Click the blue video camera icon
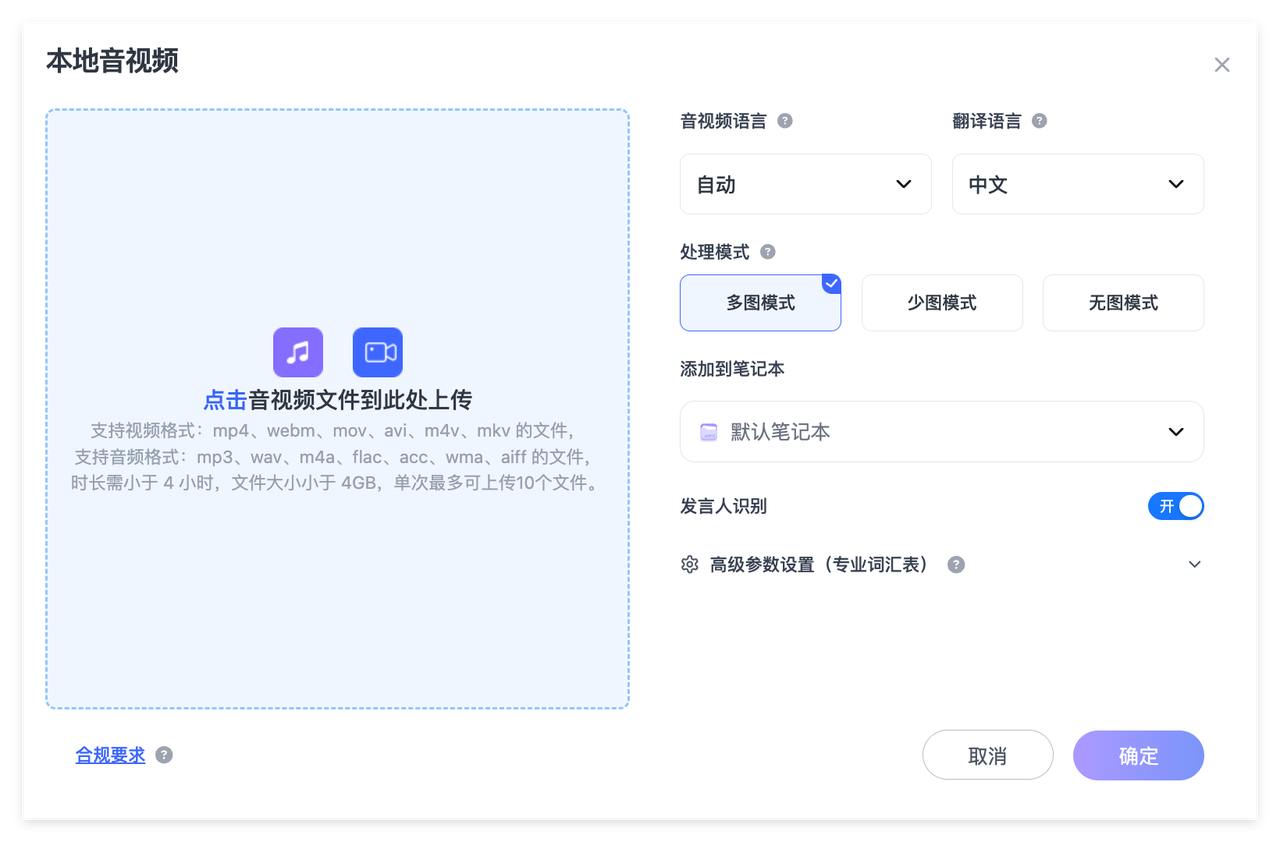The height and width of the screenshot is (842, 1280). point(378,352)
